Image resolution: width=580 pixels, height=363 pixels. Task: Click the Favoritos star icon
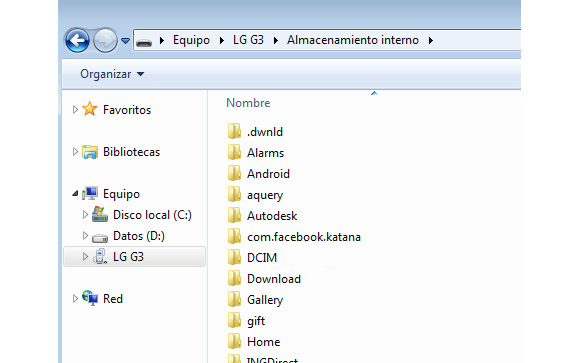pos(90,109)
